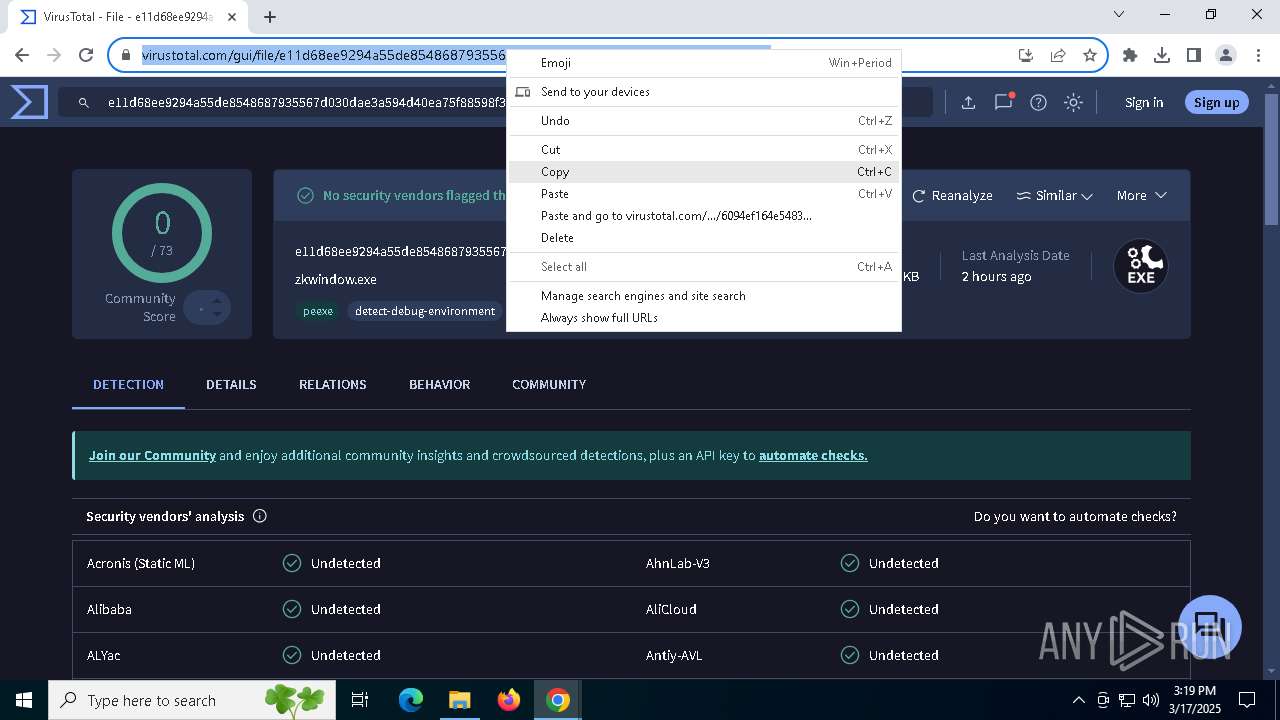Click the Windows taskbar search box
The image size is (1280, 720).
pos(190,700)
